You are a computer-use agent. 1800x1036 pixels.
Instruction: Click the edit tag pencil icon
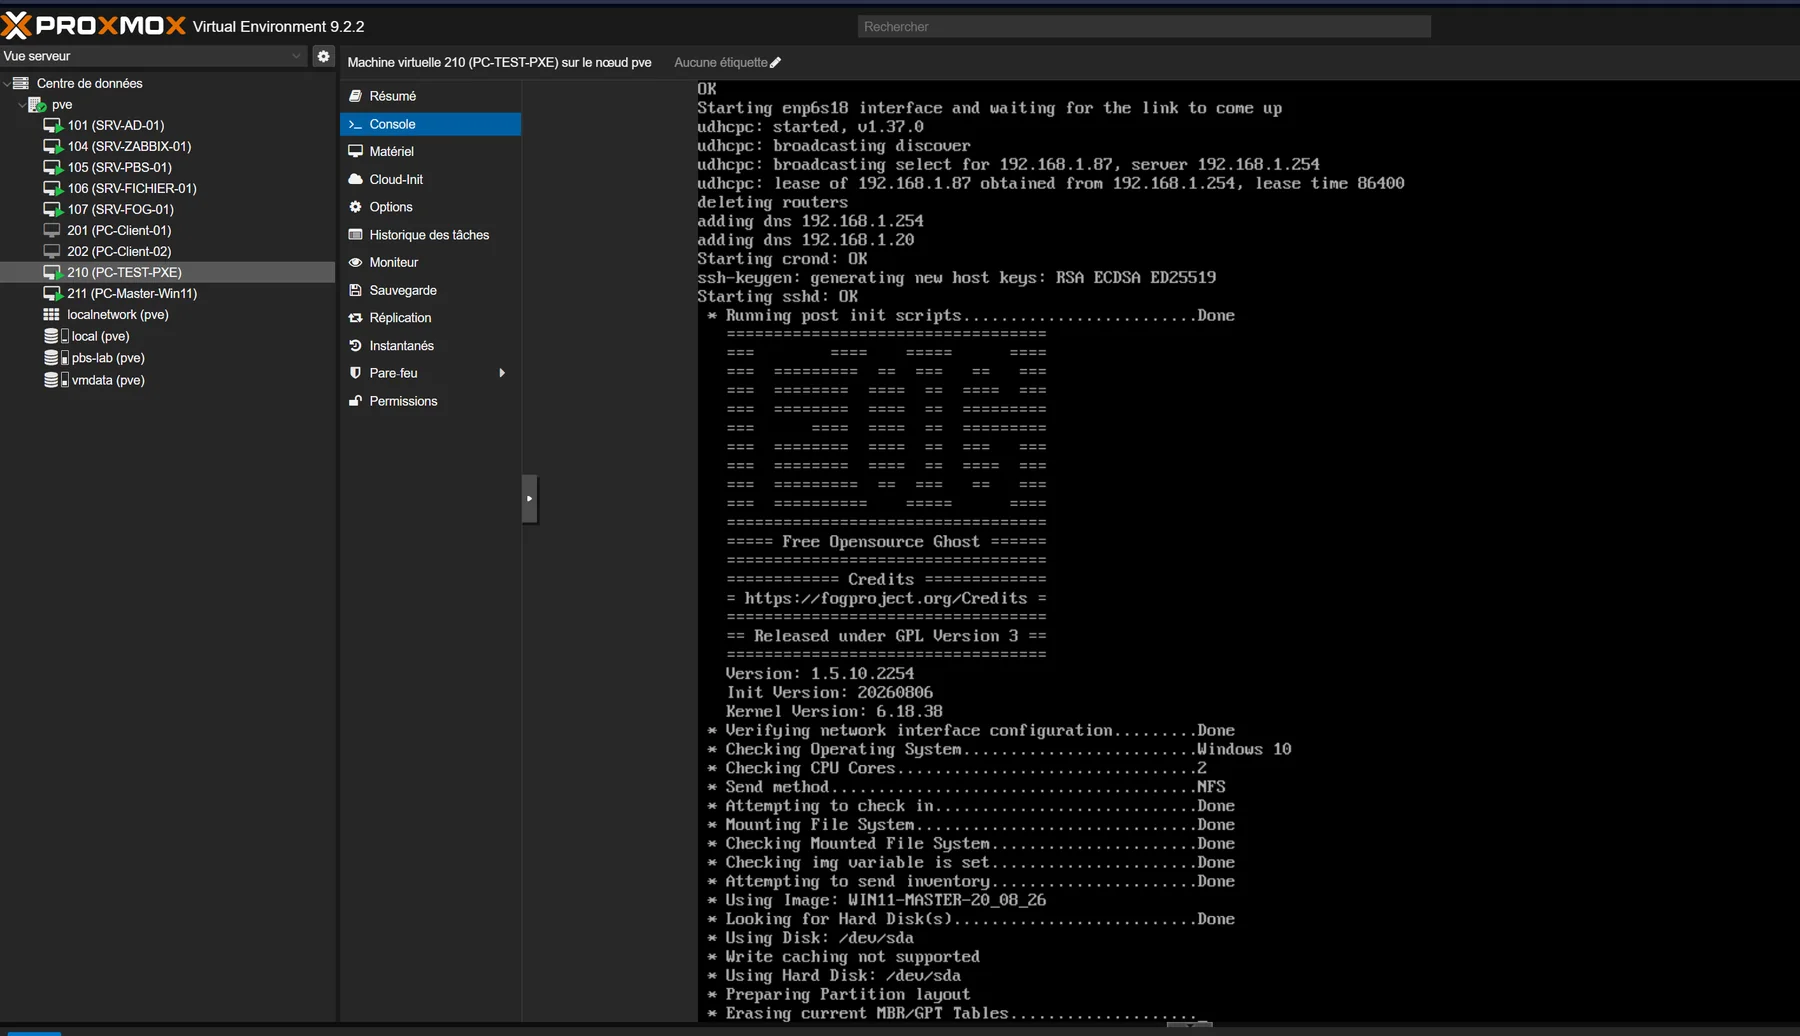coord(776,63)
